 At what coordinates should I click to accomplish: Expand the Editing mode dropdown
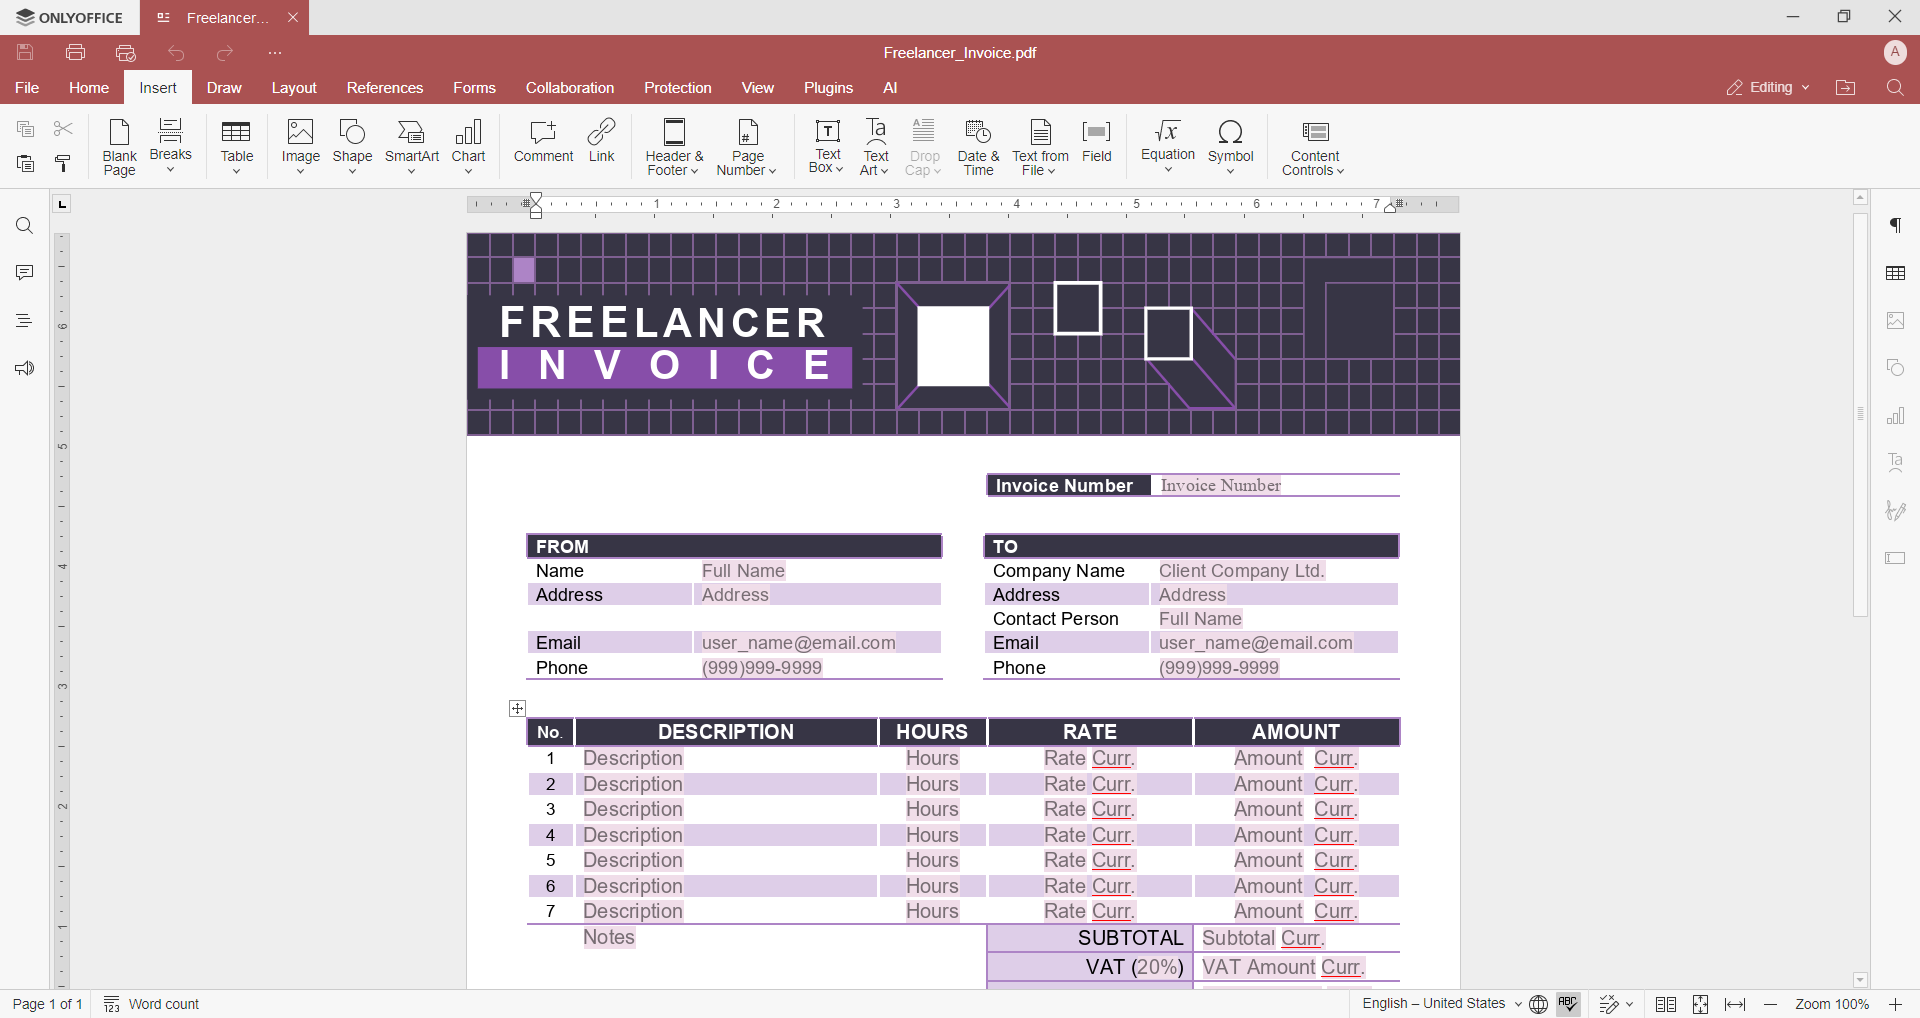[x=1768, y=88]
